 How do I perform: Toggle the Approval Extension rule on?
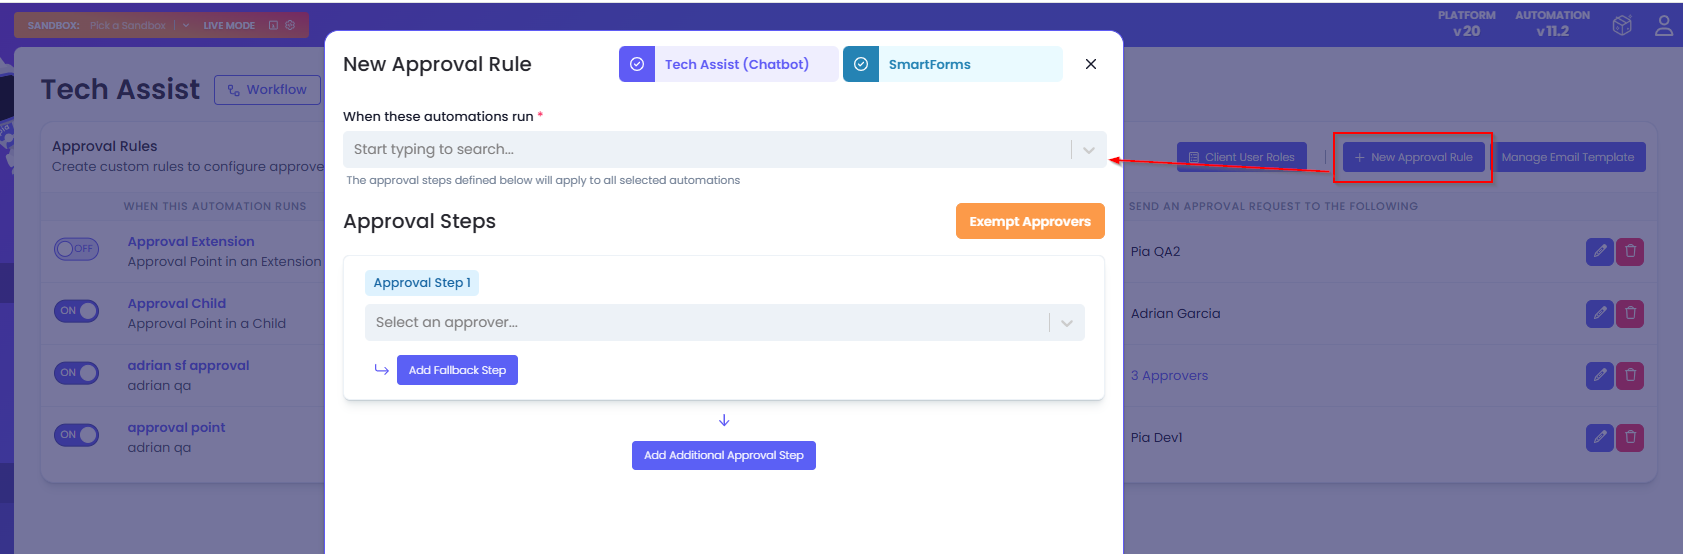pyautogui.click(x=76, y=249)
